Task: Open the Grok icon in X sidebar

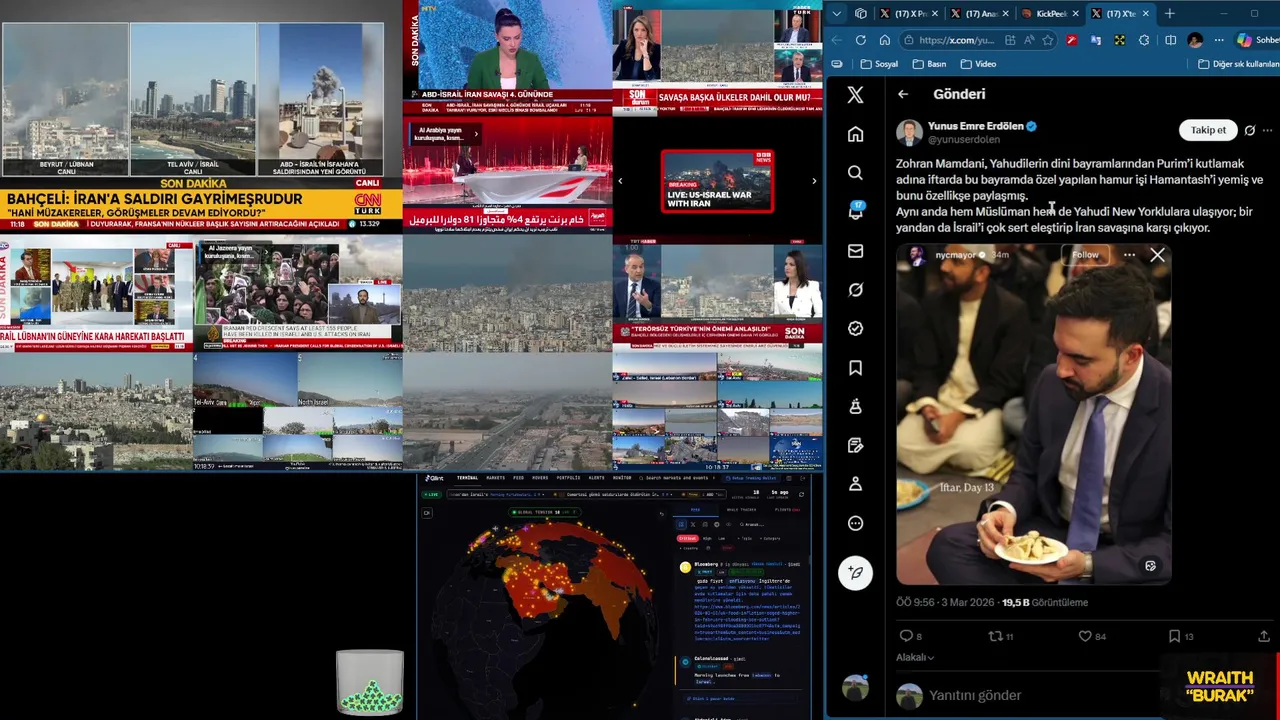Action: [x=855, y=290]
